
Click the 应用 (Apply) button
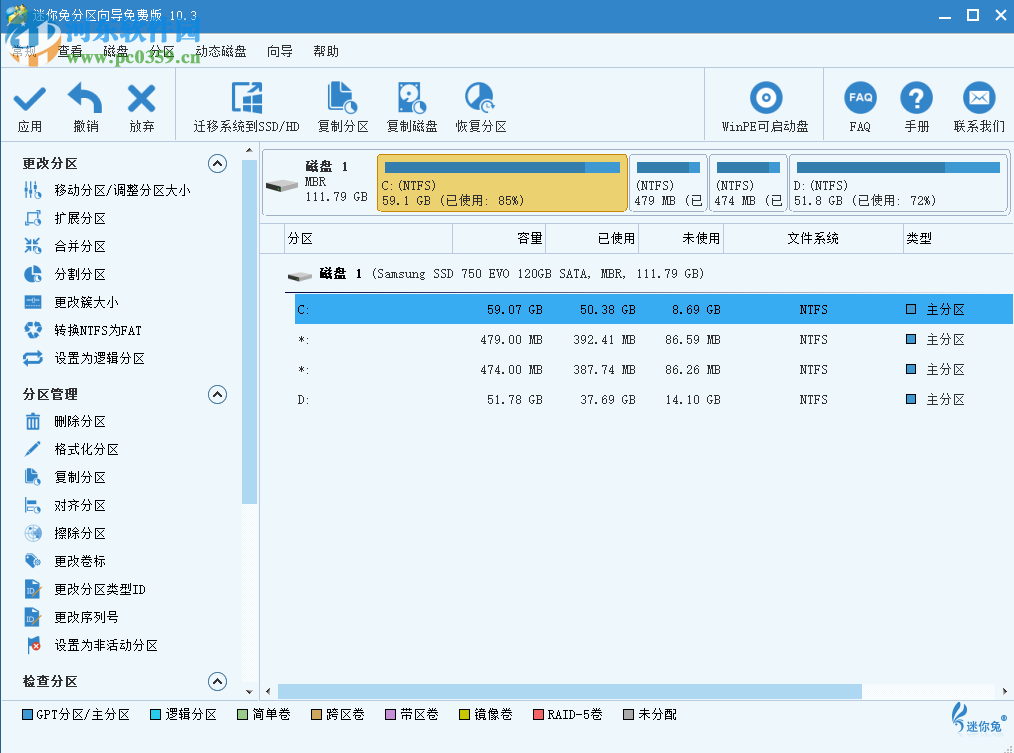click(x=29, y=103)
